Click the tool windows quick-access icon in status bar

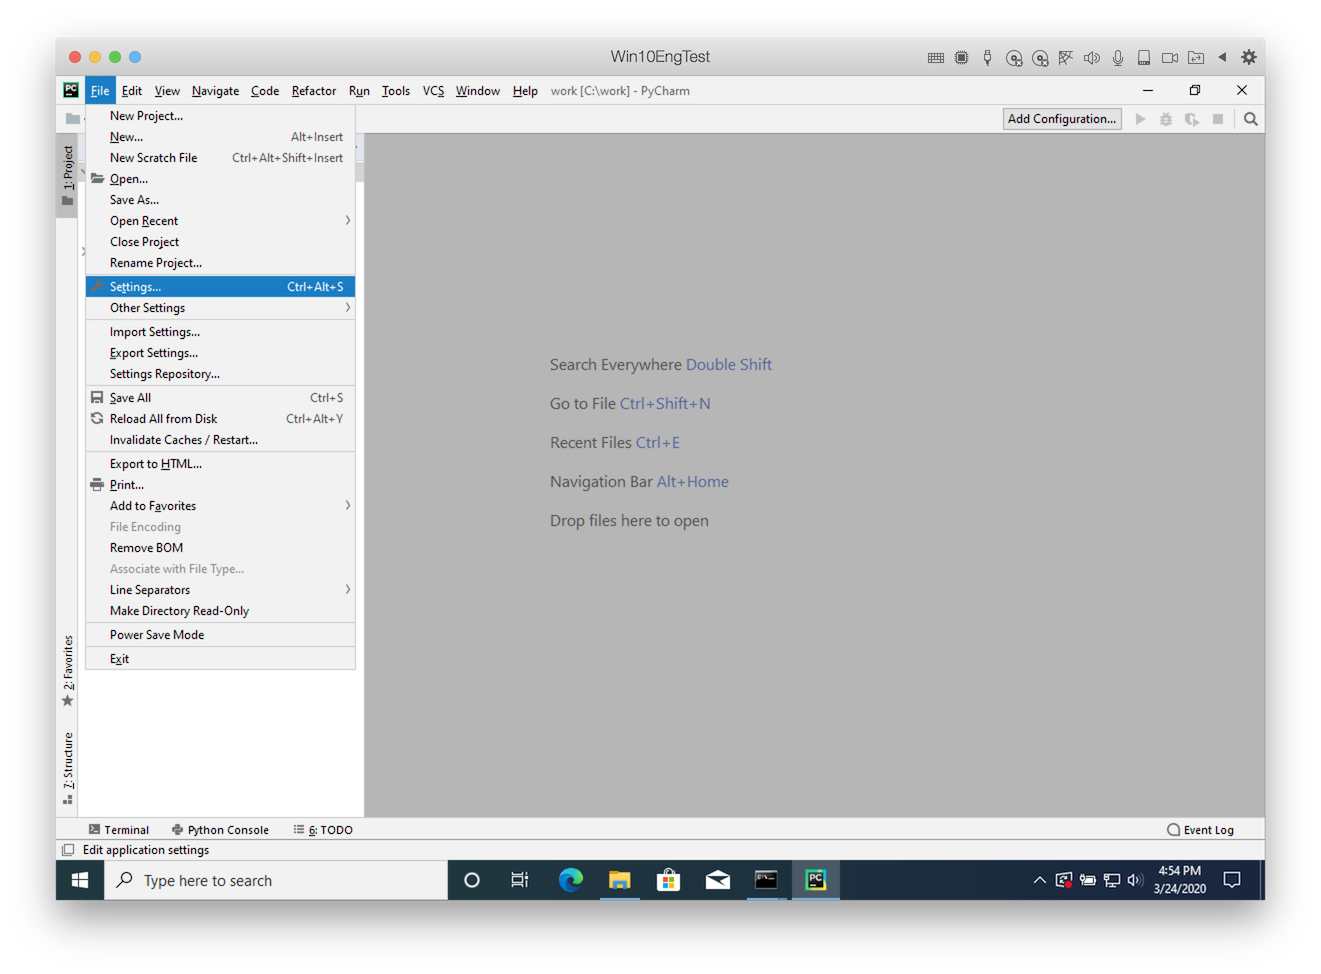[x=68, y=850]
